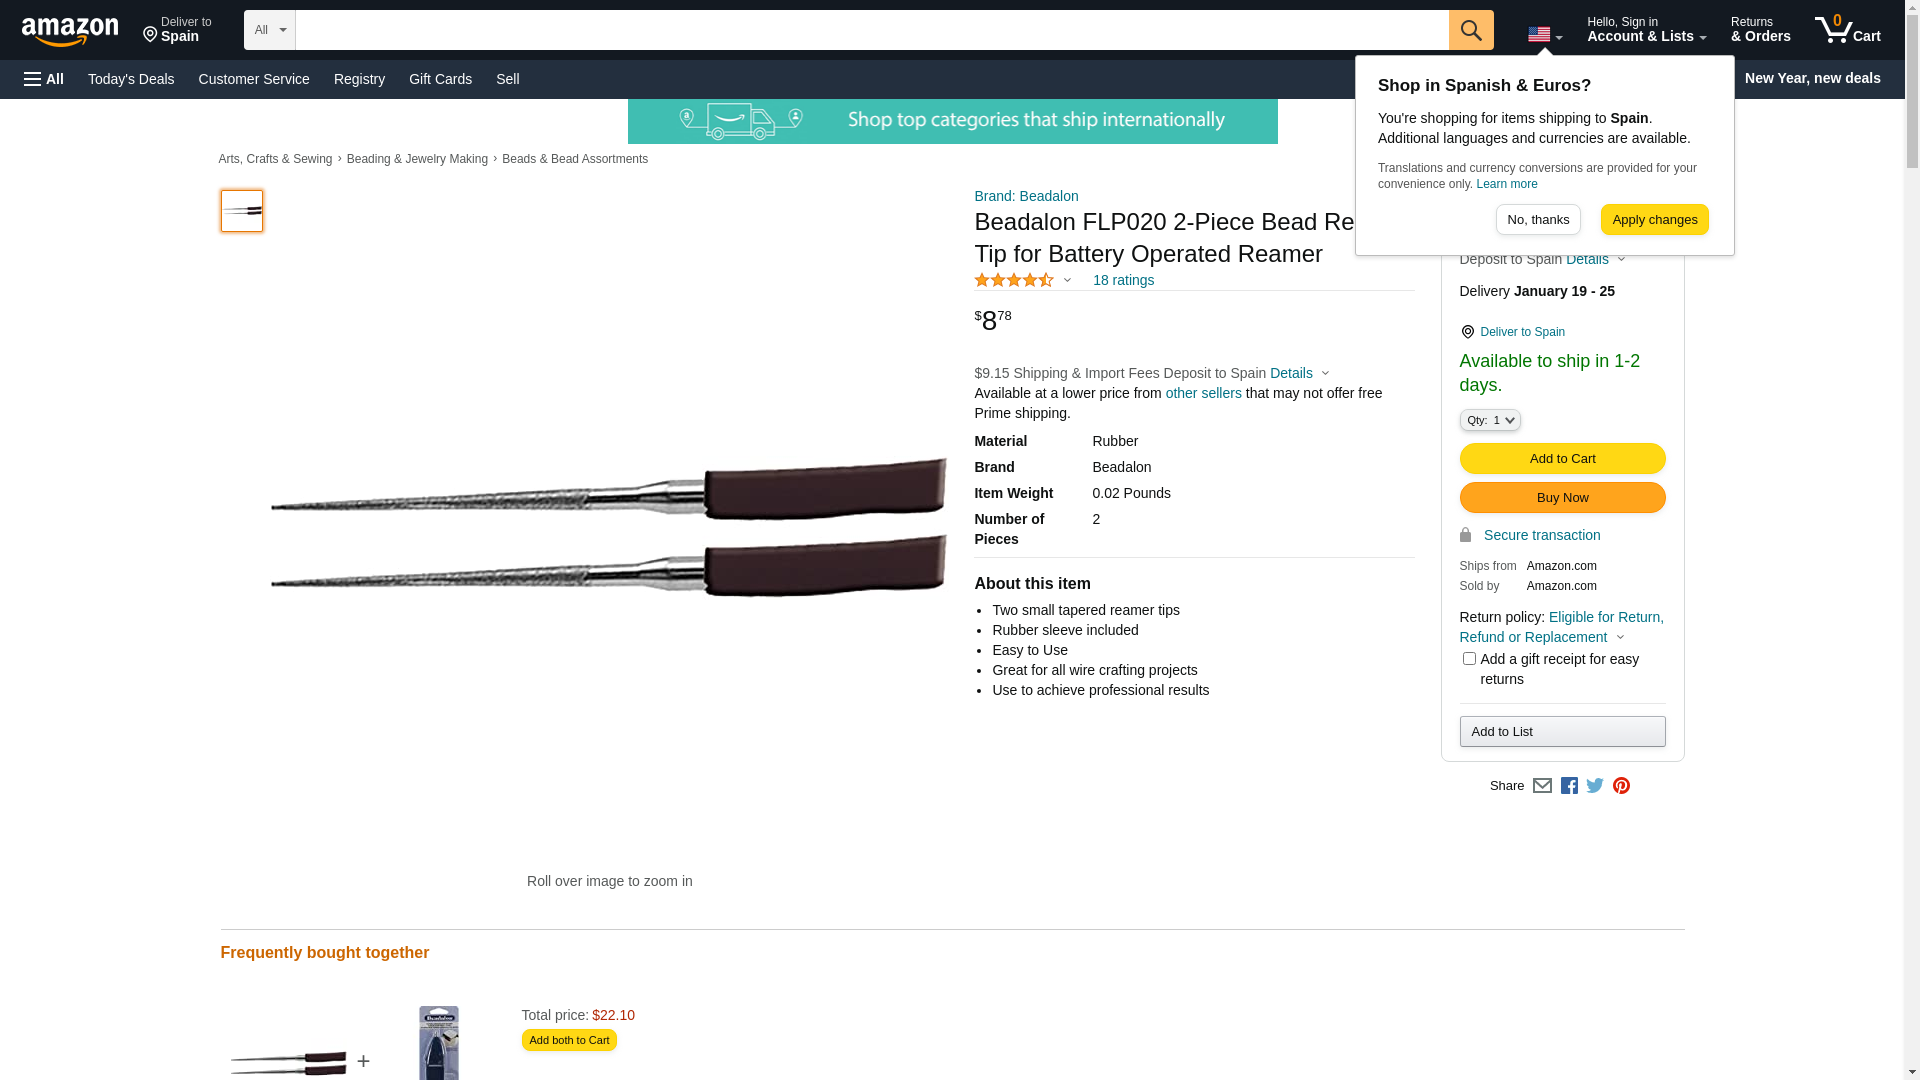Open the search category All dropdown
Screen dimensions: 1920x1080
270,30
